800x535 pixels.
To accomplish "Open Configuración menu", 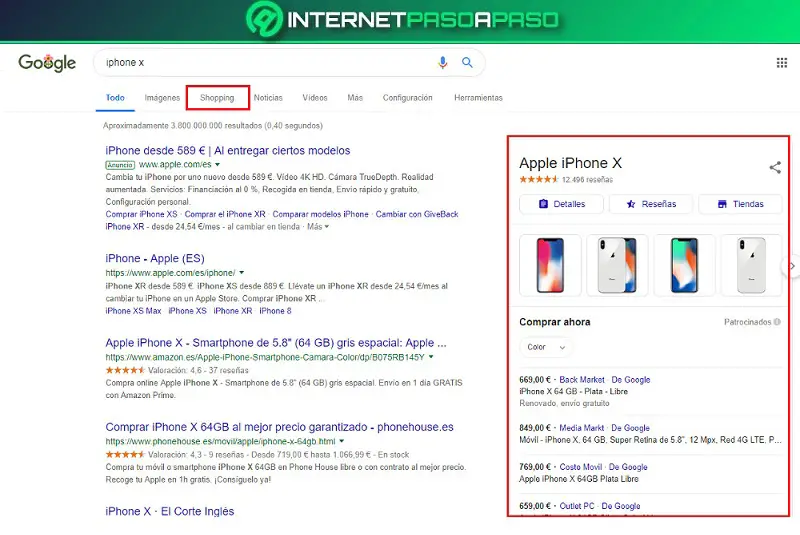I will coord(408,97).
